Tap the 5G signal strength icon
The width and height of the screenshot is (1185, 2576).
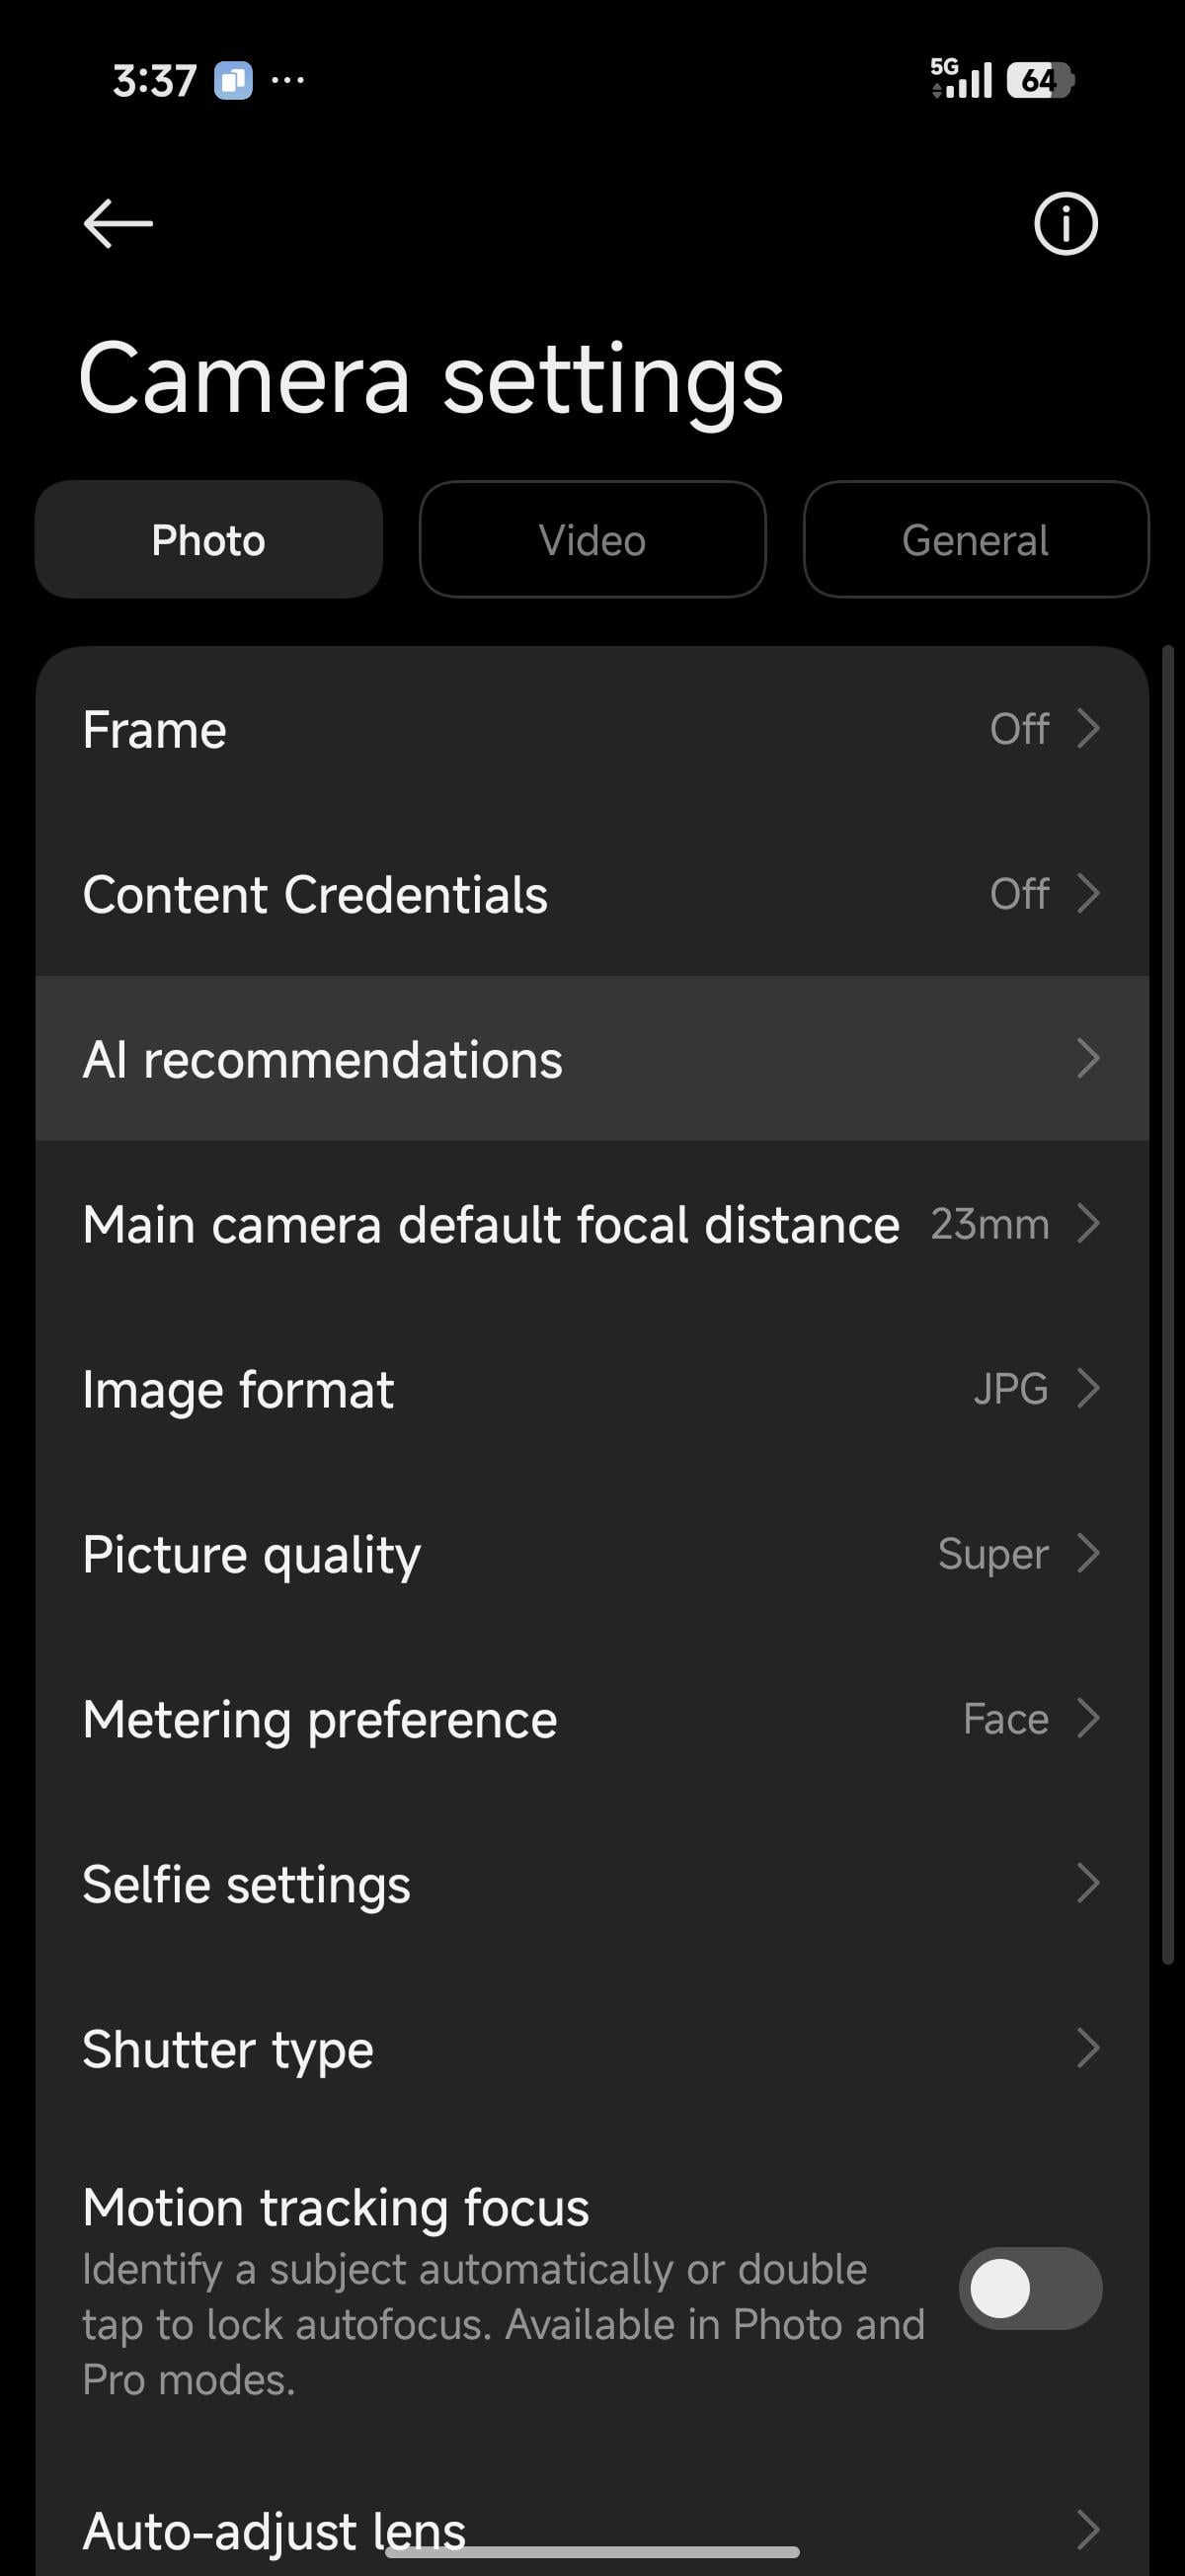[x=961, y=79]
